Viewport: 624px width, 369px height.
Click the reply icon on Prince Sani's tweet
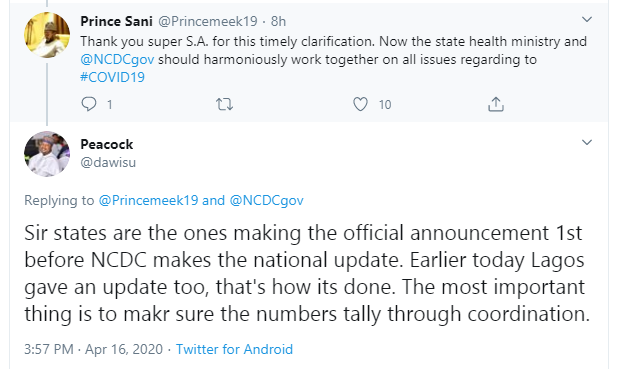click(88, 104)
